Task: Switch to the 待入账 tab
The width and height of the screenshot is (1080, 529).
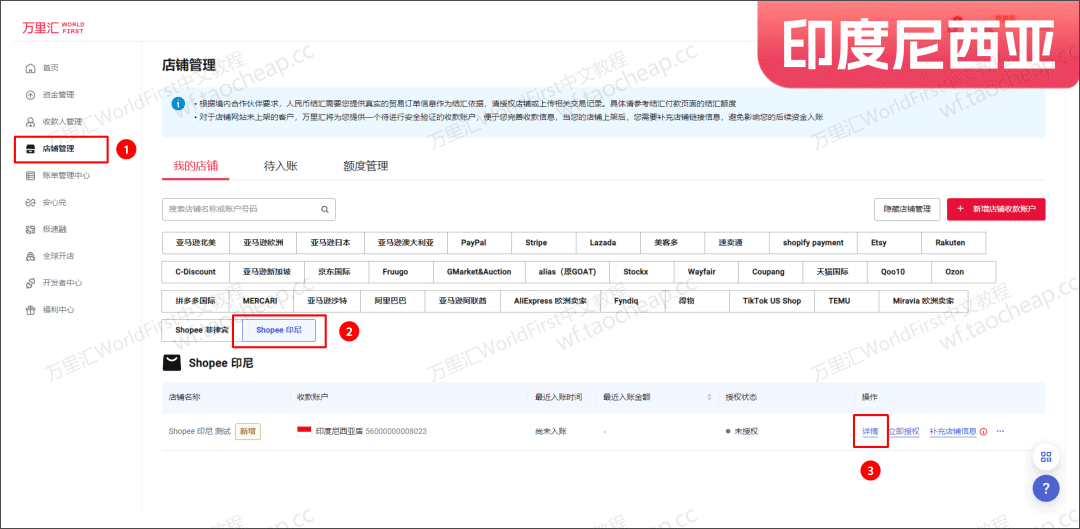Action: tap(285, 165)
